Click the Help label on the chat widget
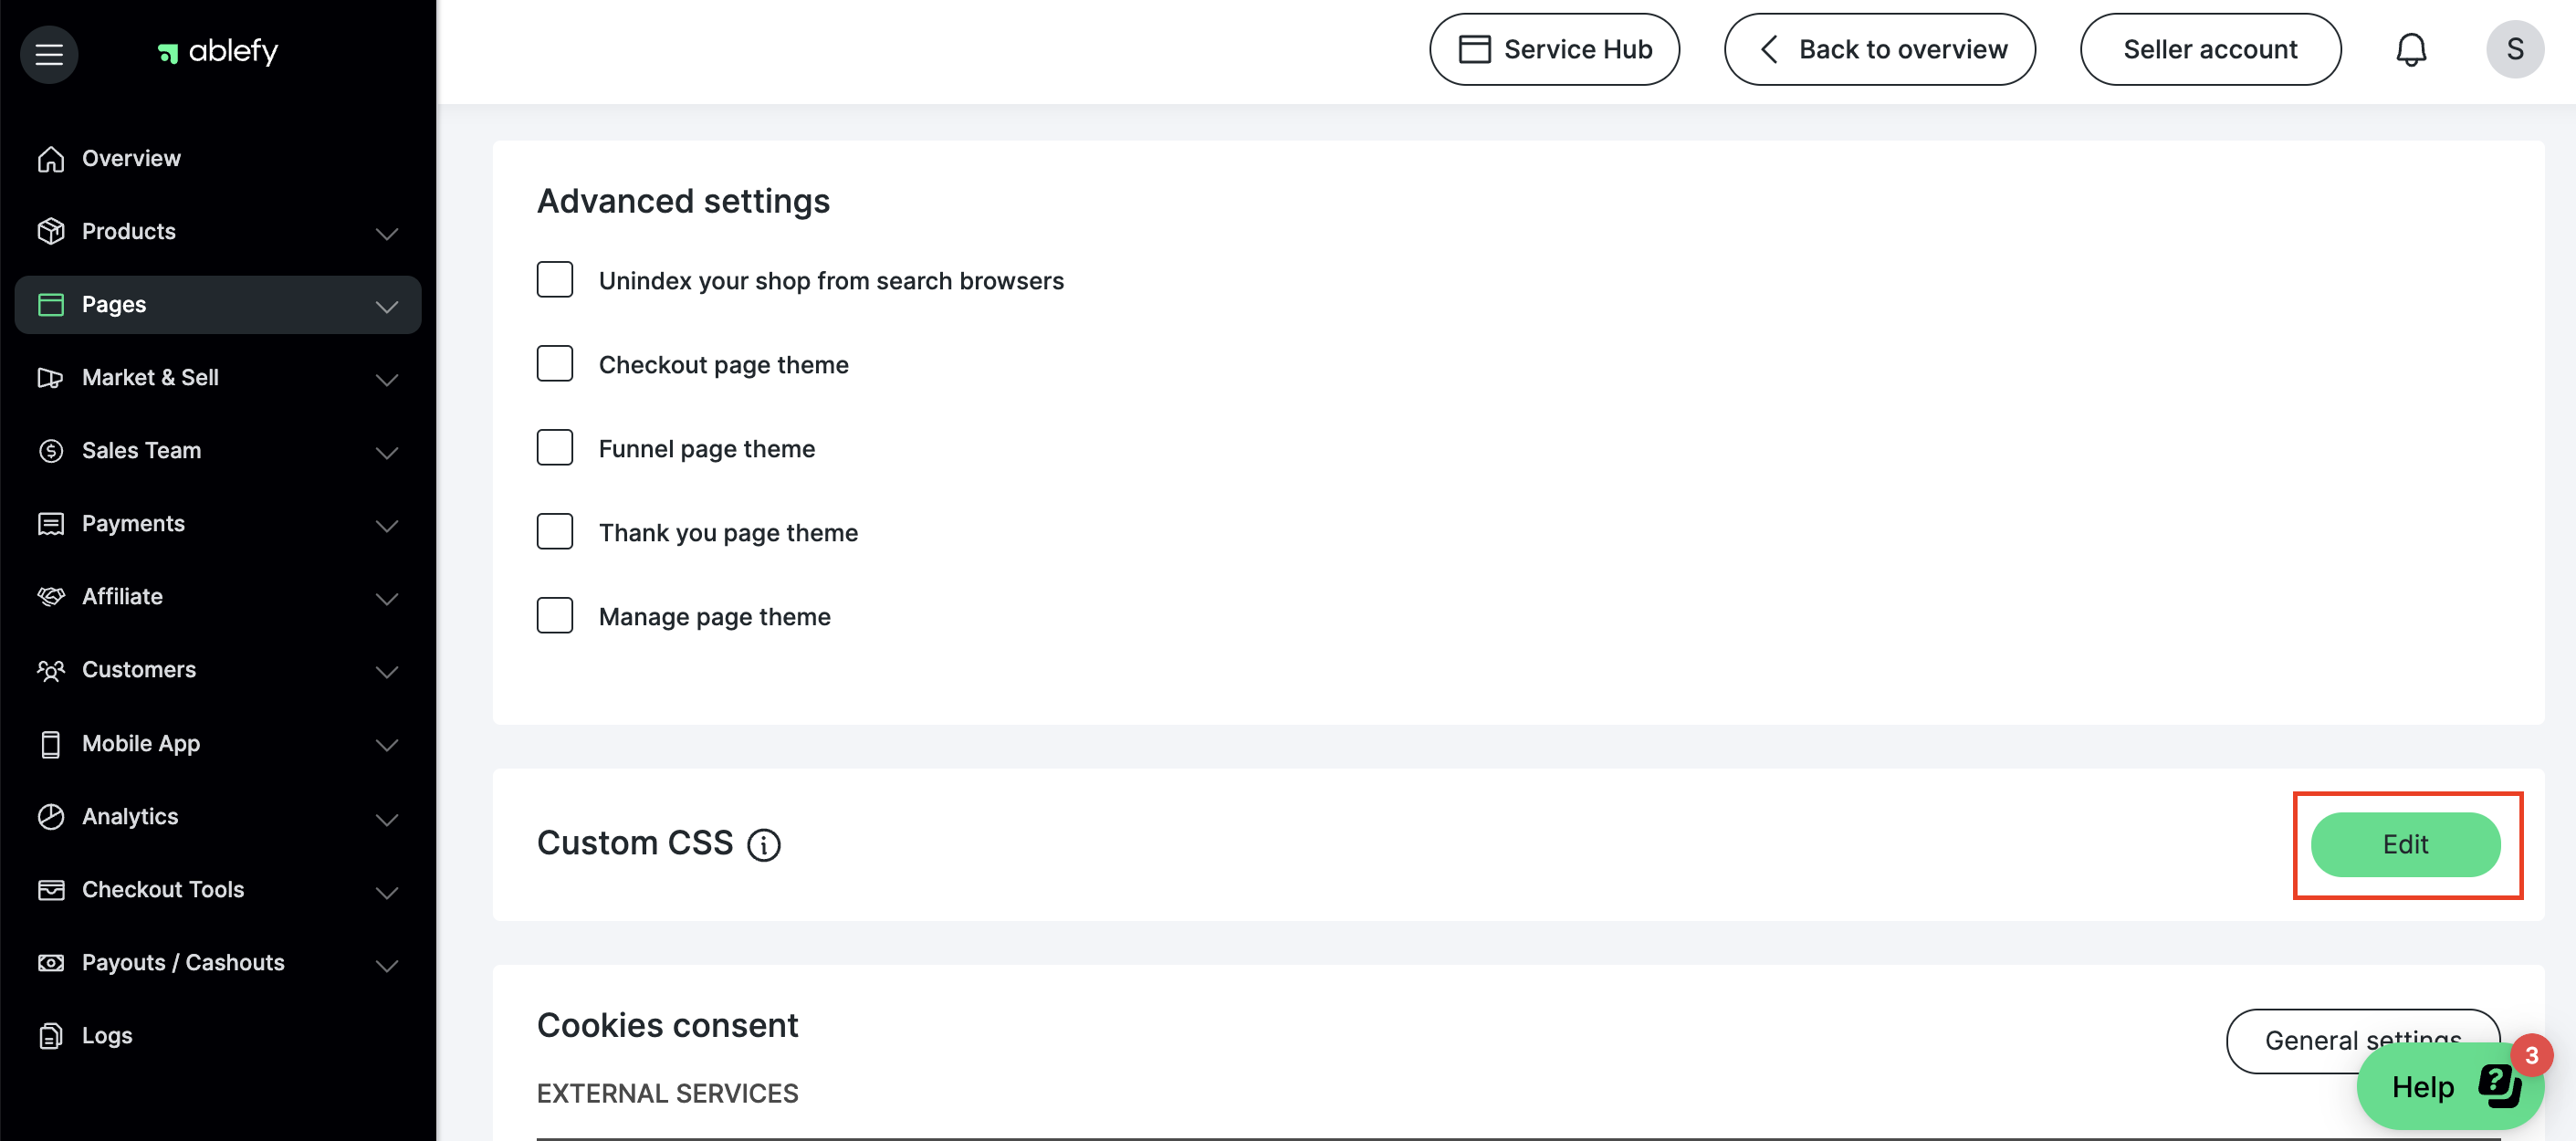The width and height of the screenshot is (2576, 1141). [x=2422, y=1087]
